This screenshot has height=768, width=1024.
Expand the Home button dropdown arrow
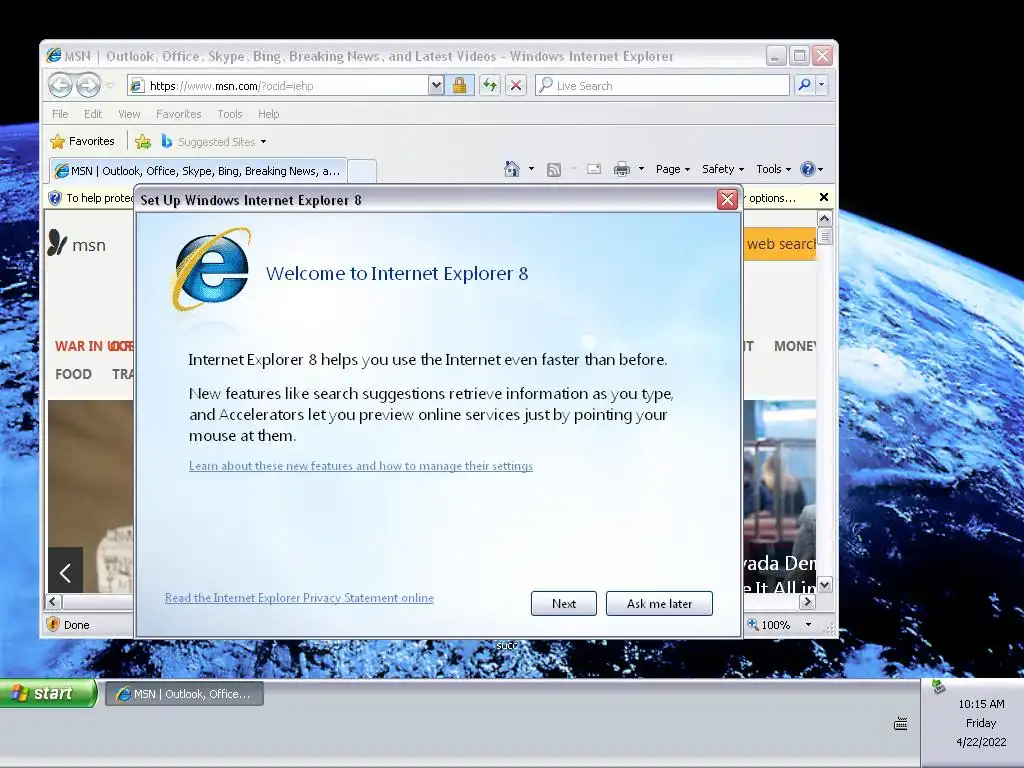tap(531, 169)
